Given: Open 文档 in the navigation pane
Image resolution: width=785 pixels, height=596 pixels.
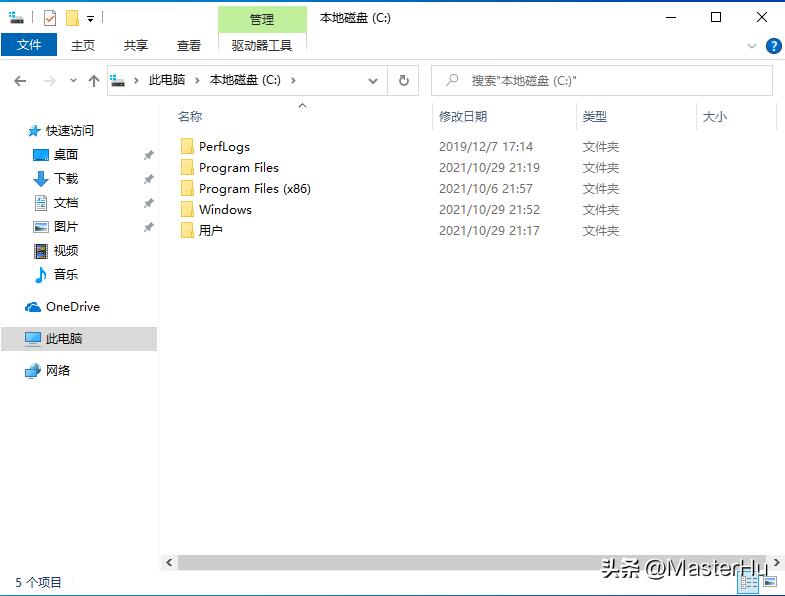Looking at the screenshot, I should (66, 203).
